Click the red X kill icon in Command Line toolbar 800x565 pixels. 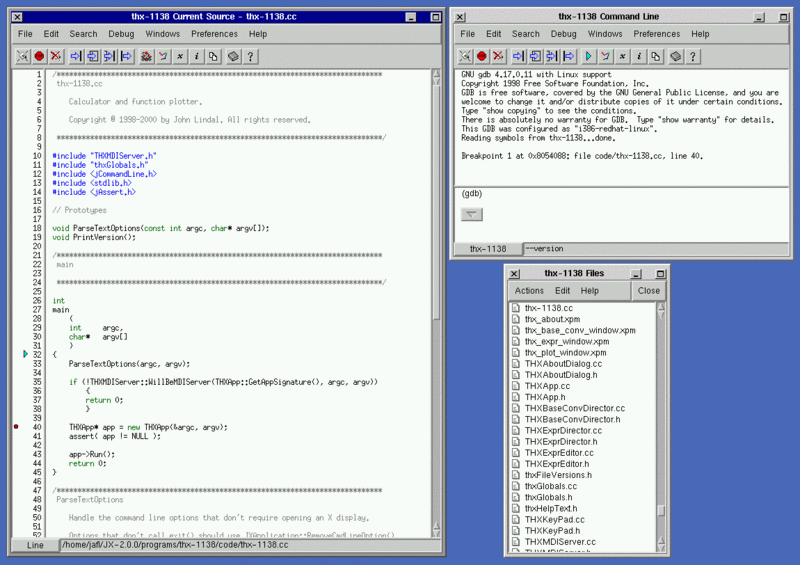click(498, 56)
